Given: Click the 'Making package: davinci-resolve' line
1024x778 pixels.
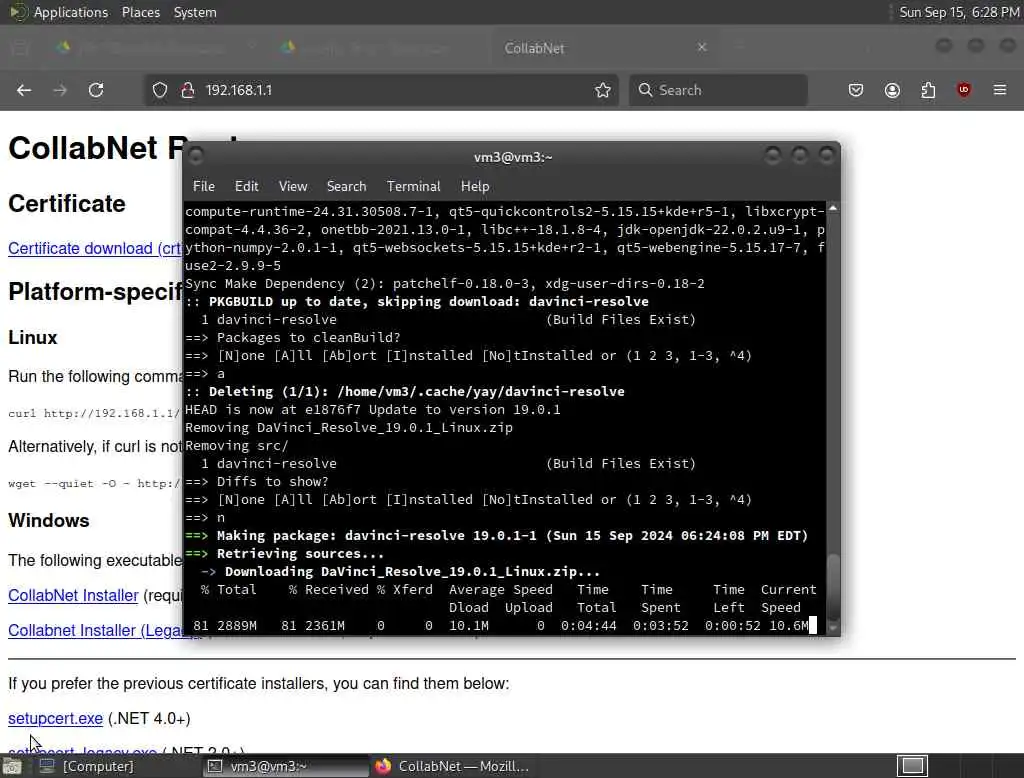Looking at the screenshot, I should [496, 536].
